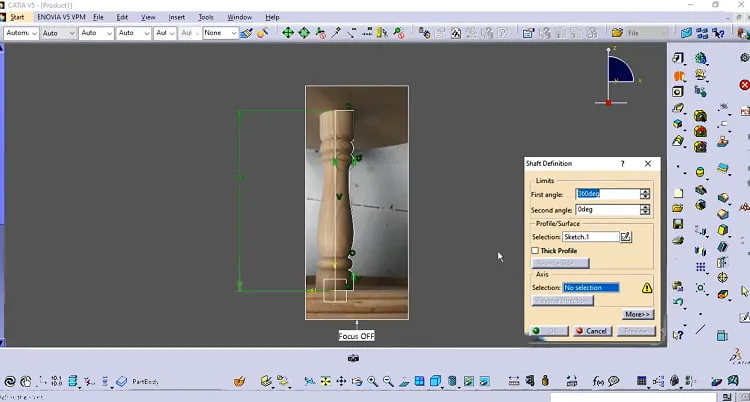
Task: Click the Reverse Side button
Action: (560, 263)
